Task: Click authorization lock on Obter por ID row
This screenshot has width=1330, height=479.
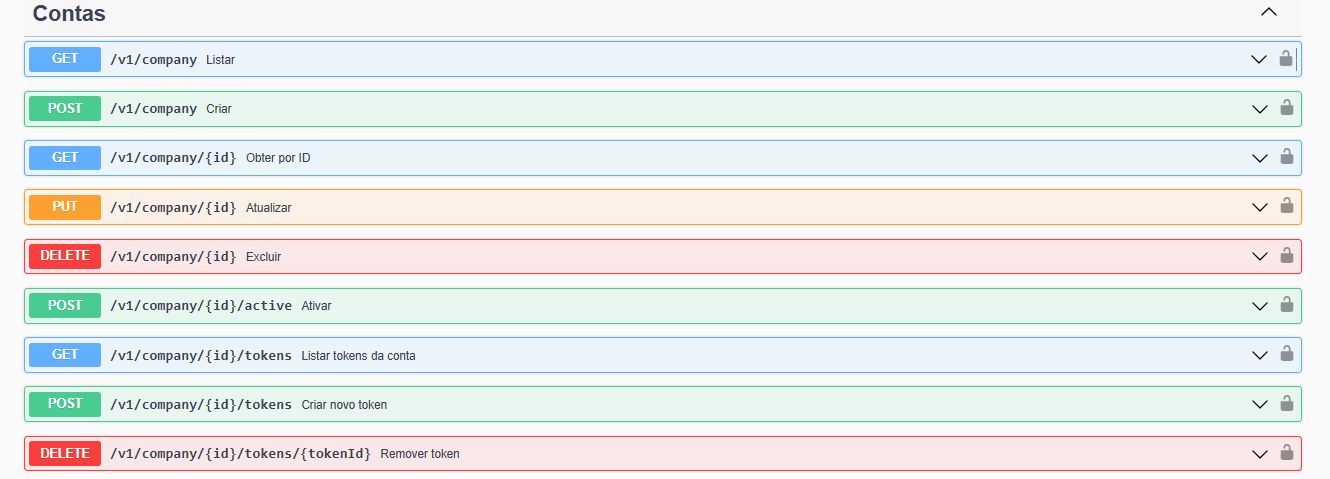Action: click(x=1286, y=157)
